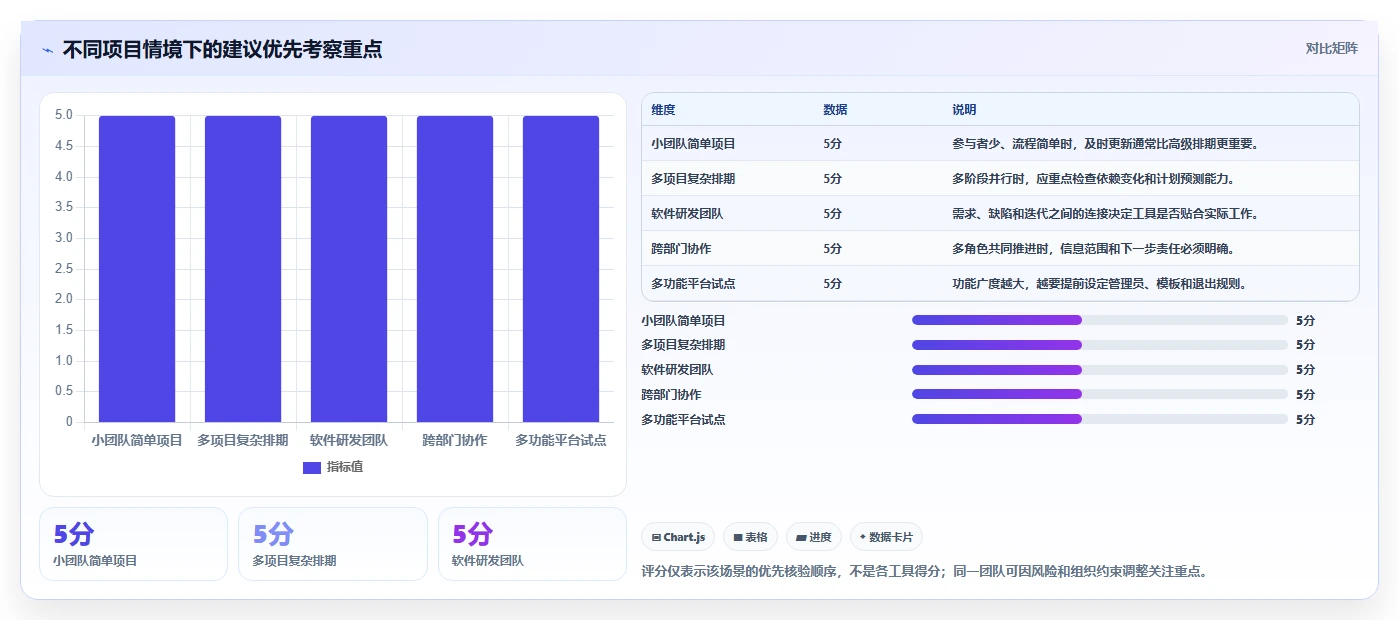Image resolution: width=1399 pixels, height=620 pixels.
Task: Click the 表格 tag chip
Action: (750, 537)
